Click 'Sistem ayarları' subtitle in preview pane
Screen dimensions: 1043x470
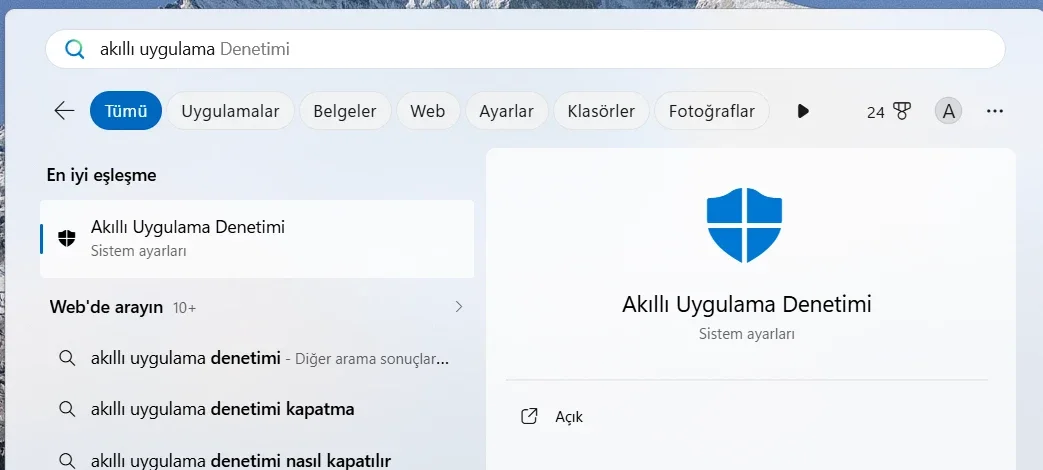pos(746,334)
